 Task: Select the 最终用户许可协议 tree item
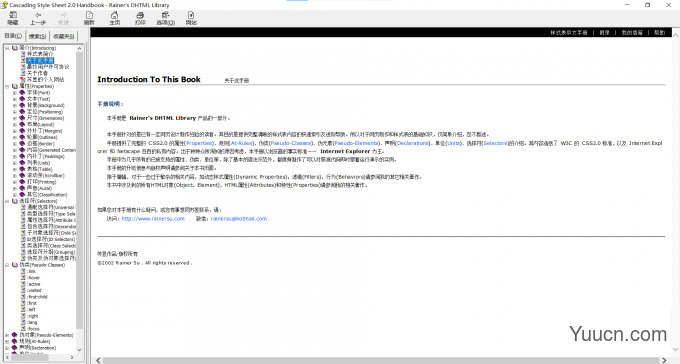click(48, 67)
